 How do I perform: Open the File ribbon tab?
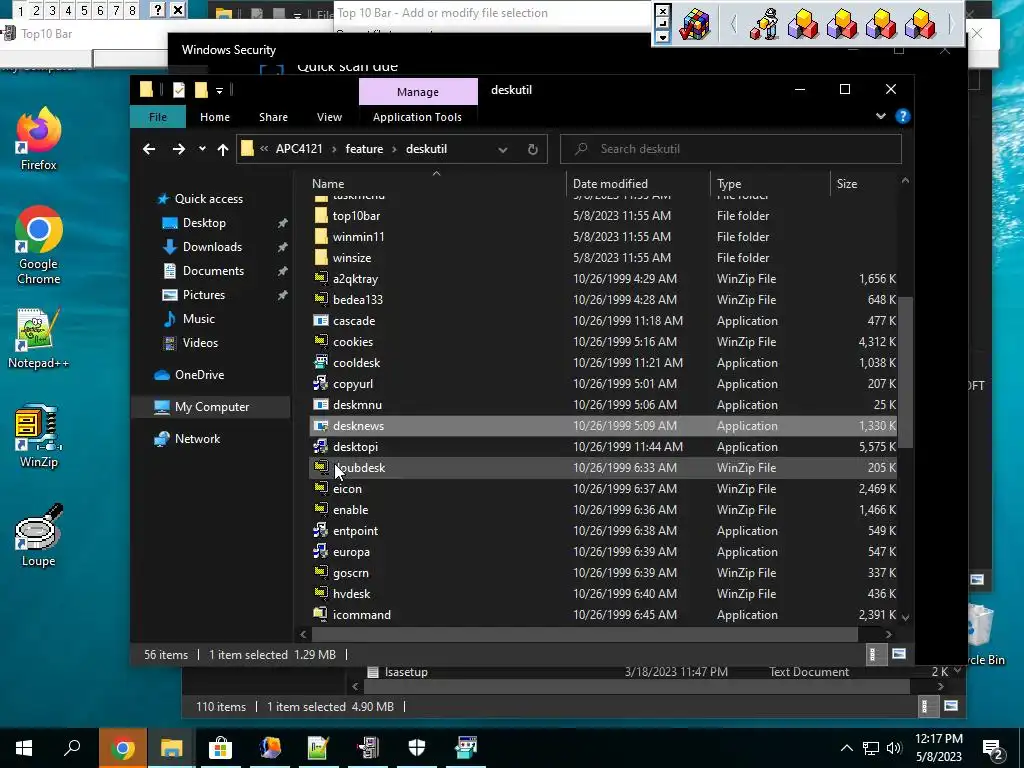pos(158,117)
